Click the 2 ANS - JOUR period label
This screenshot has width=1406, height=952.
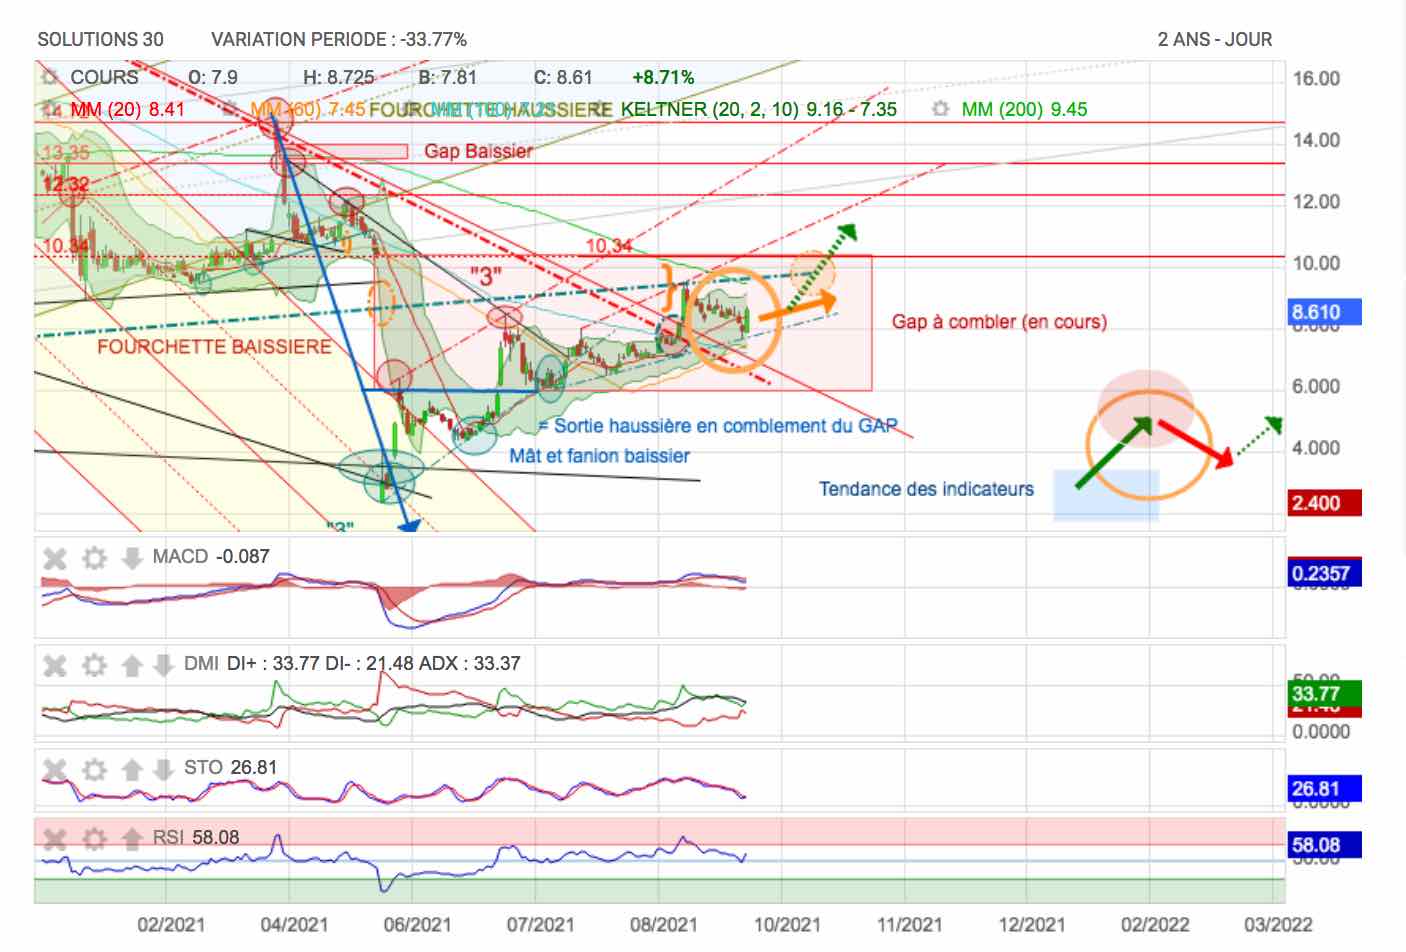[1215, 40]
